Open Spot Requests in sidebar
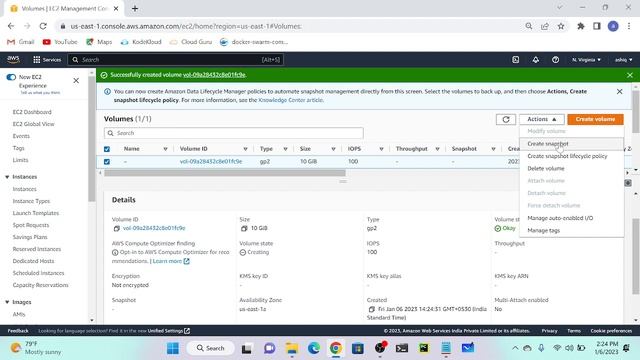The width and height of the screenshot is (640, 360). (x=31, y=225)
